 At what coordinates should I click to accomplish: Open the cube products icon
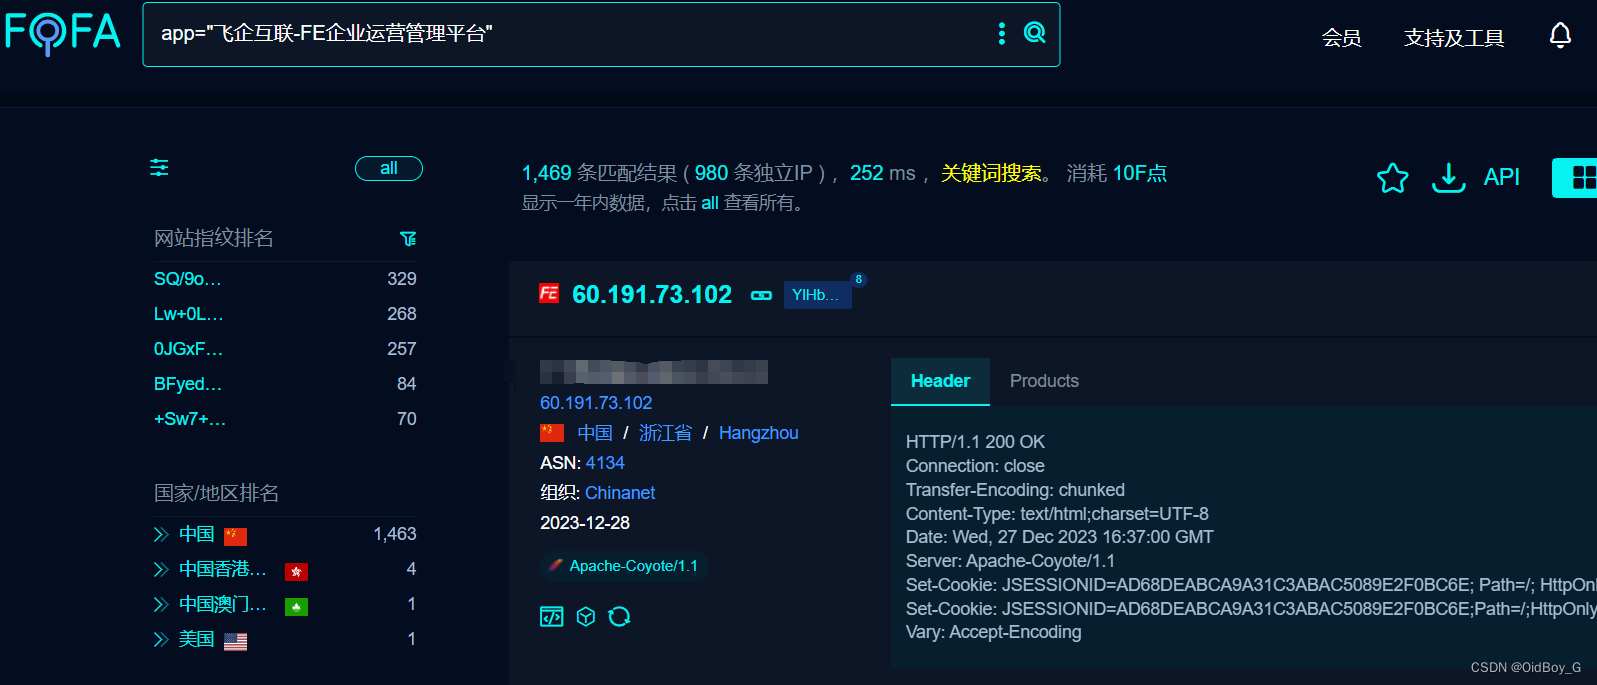click(586, 617)
